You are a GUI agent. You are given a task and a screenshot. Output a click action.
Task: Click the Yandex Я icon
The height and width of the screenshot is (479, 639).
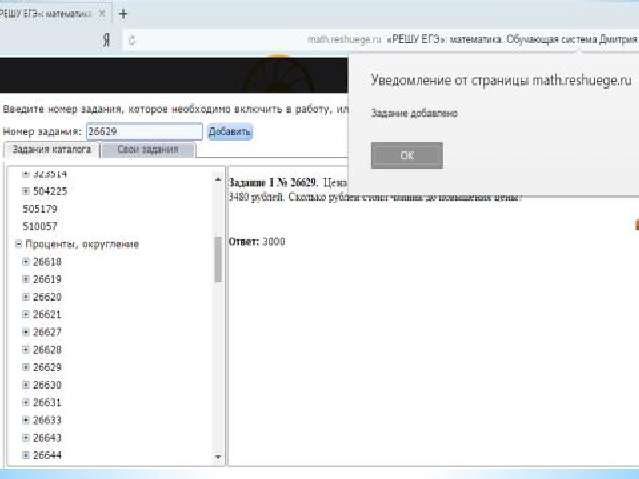(x=106, y=40)
